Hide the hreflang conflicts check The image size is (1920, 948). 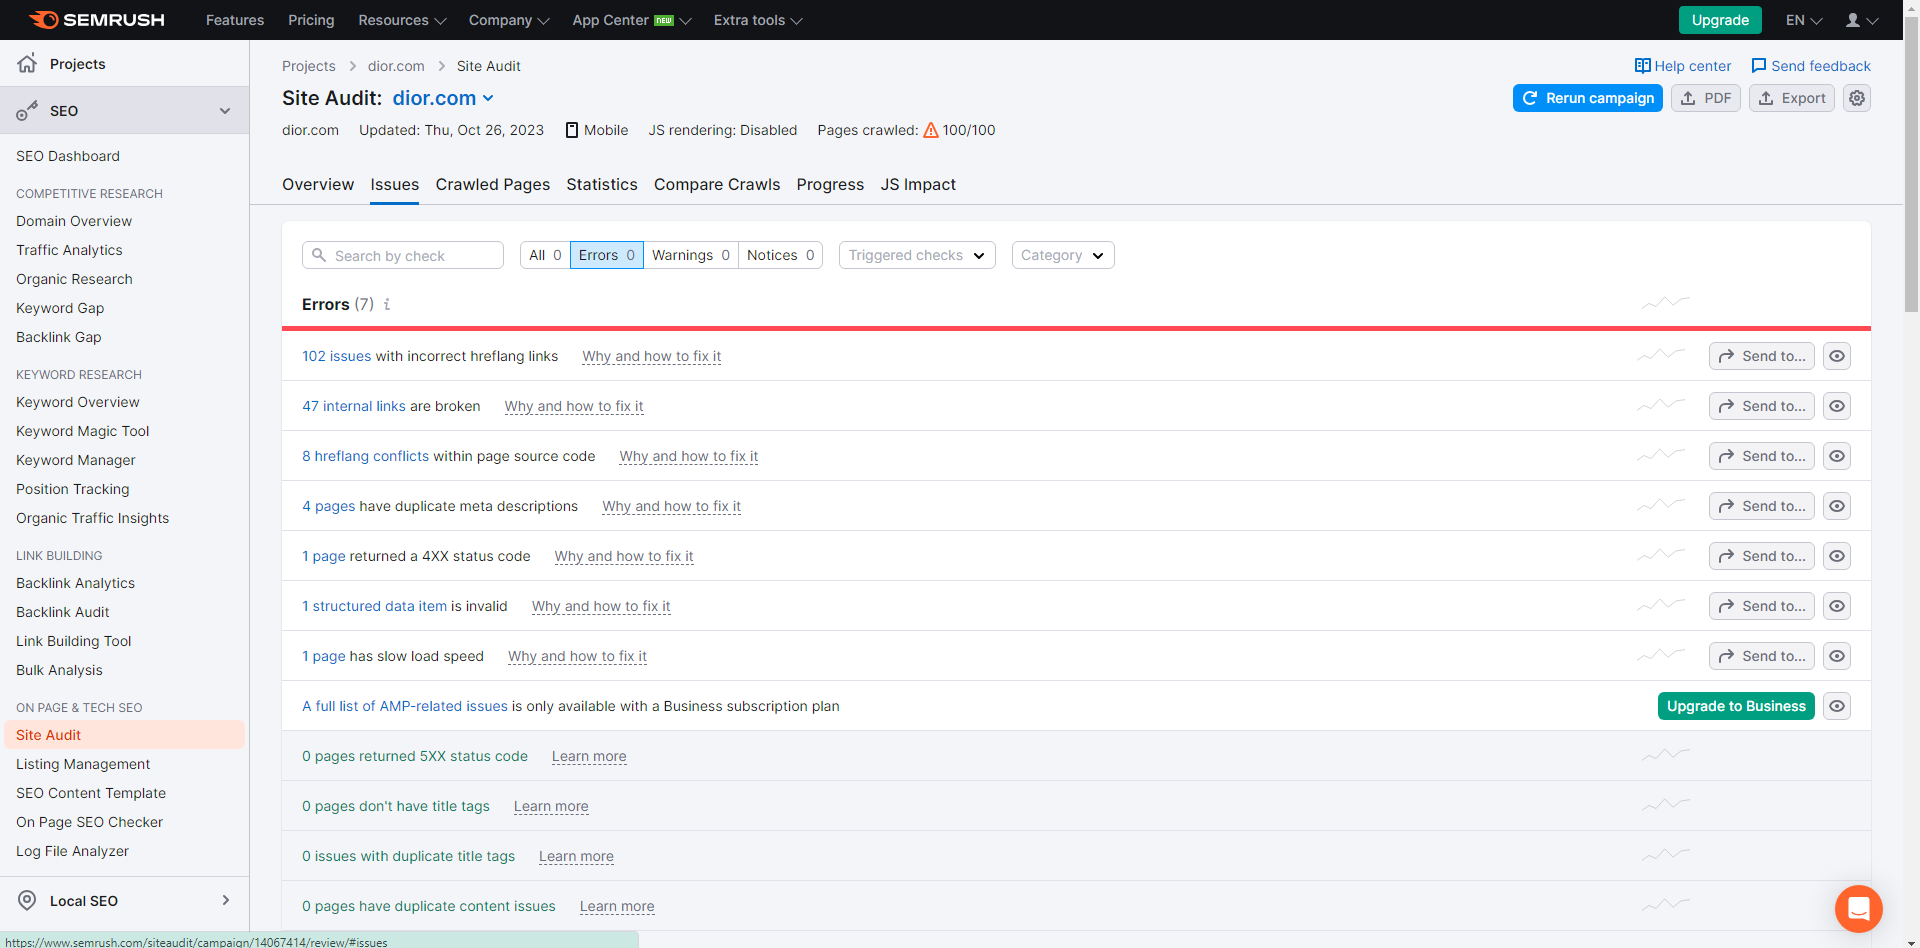click(x=1837, y=456)
